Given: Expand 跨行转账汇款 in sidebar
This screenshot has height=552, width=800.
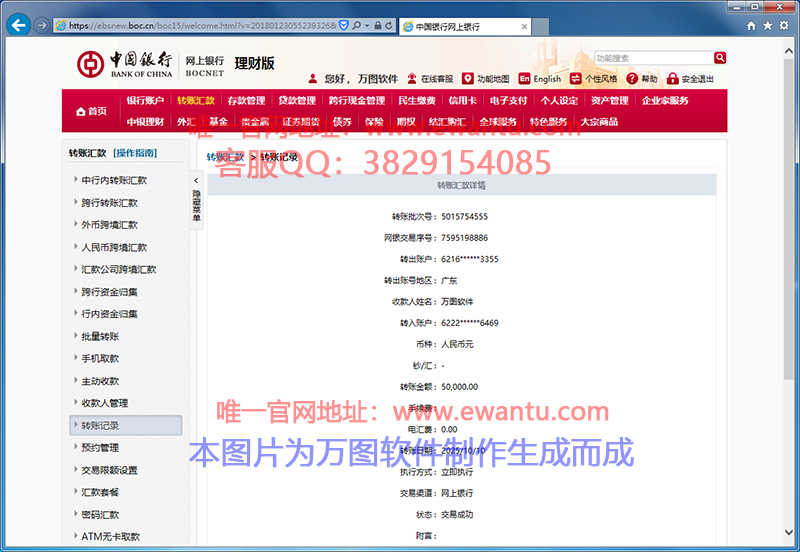Looking at the screenshot, I should 110,203.
